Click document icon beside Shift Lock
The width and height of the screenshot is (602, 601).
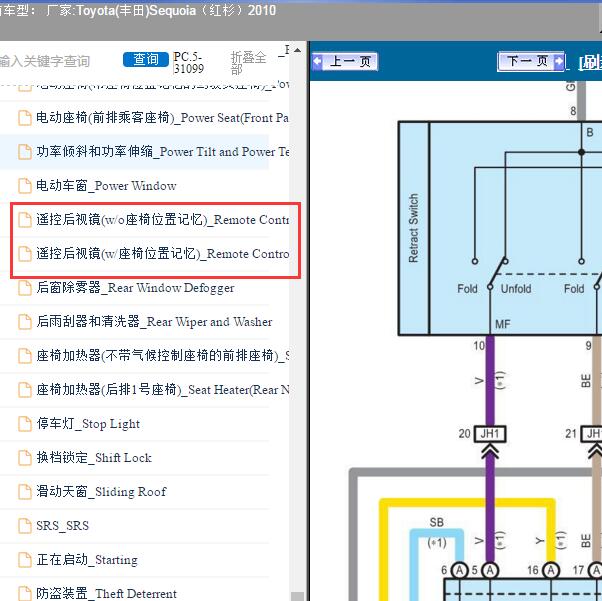(x=25, y=458)
